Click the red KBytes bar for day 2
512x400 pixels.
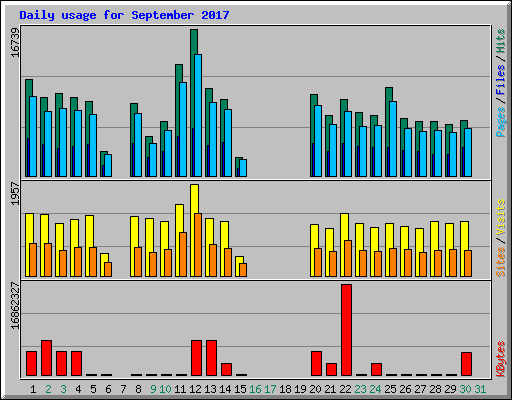click(x=46, y=358)
